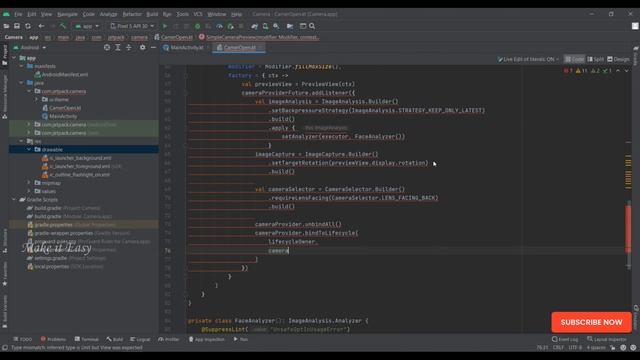Run the app with green play icon

pyautogui.click(x=165, y=26)
